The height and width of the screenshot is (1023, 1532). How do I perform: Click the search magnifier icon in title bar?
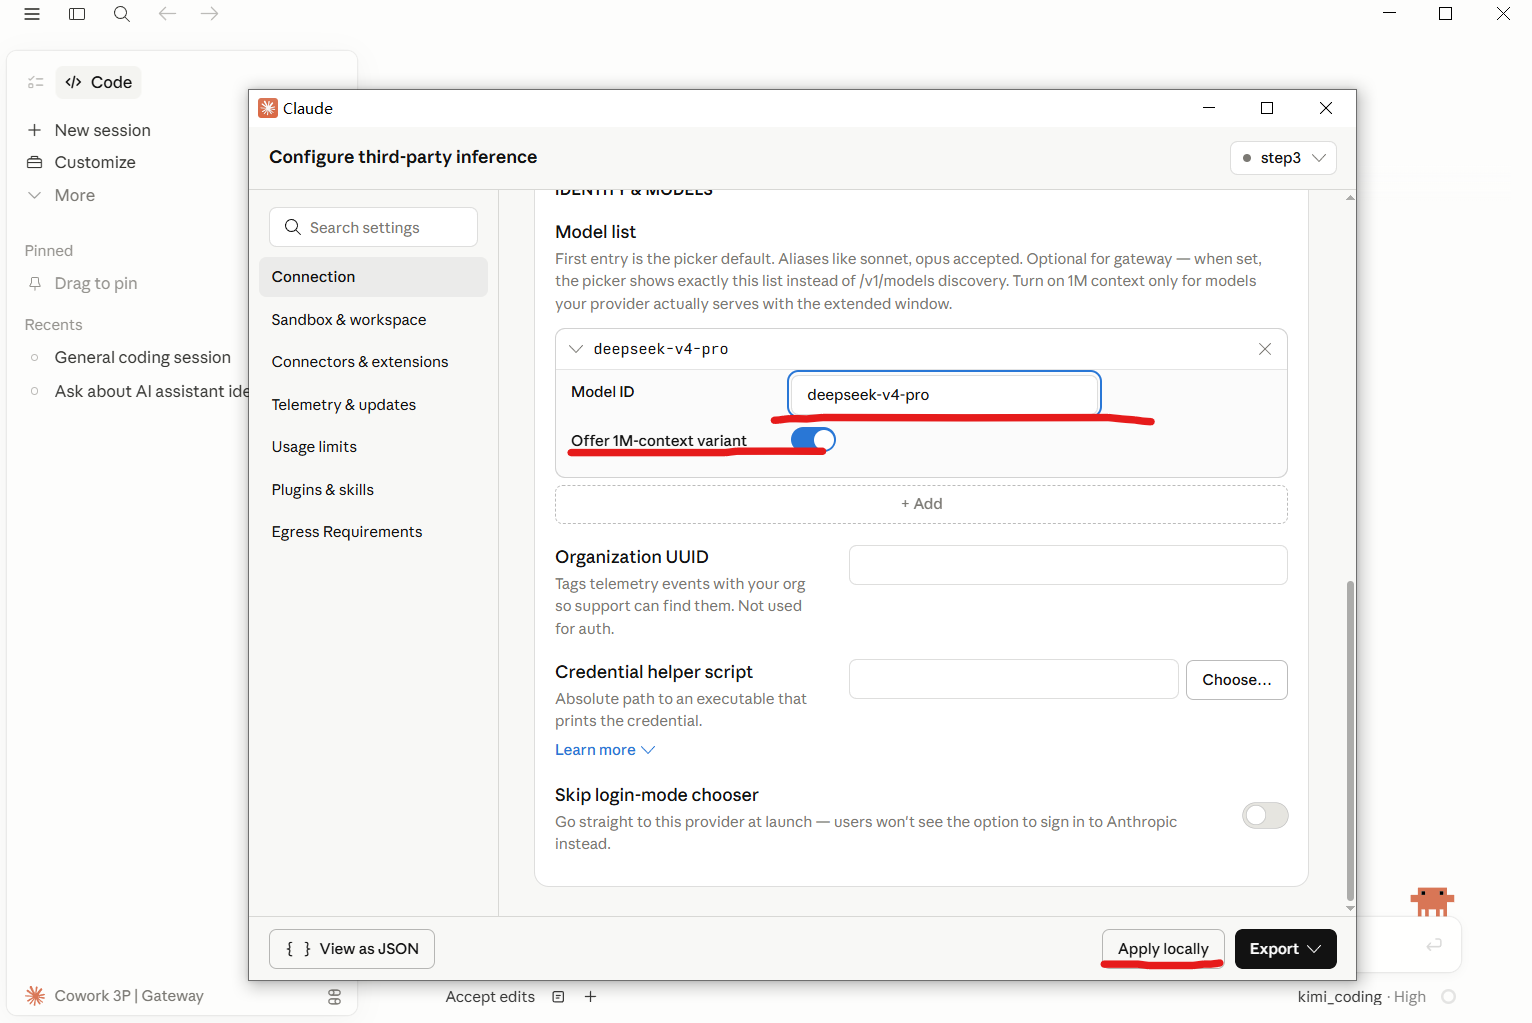pyautogui.click(x=122, y=14)
